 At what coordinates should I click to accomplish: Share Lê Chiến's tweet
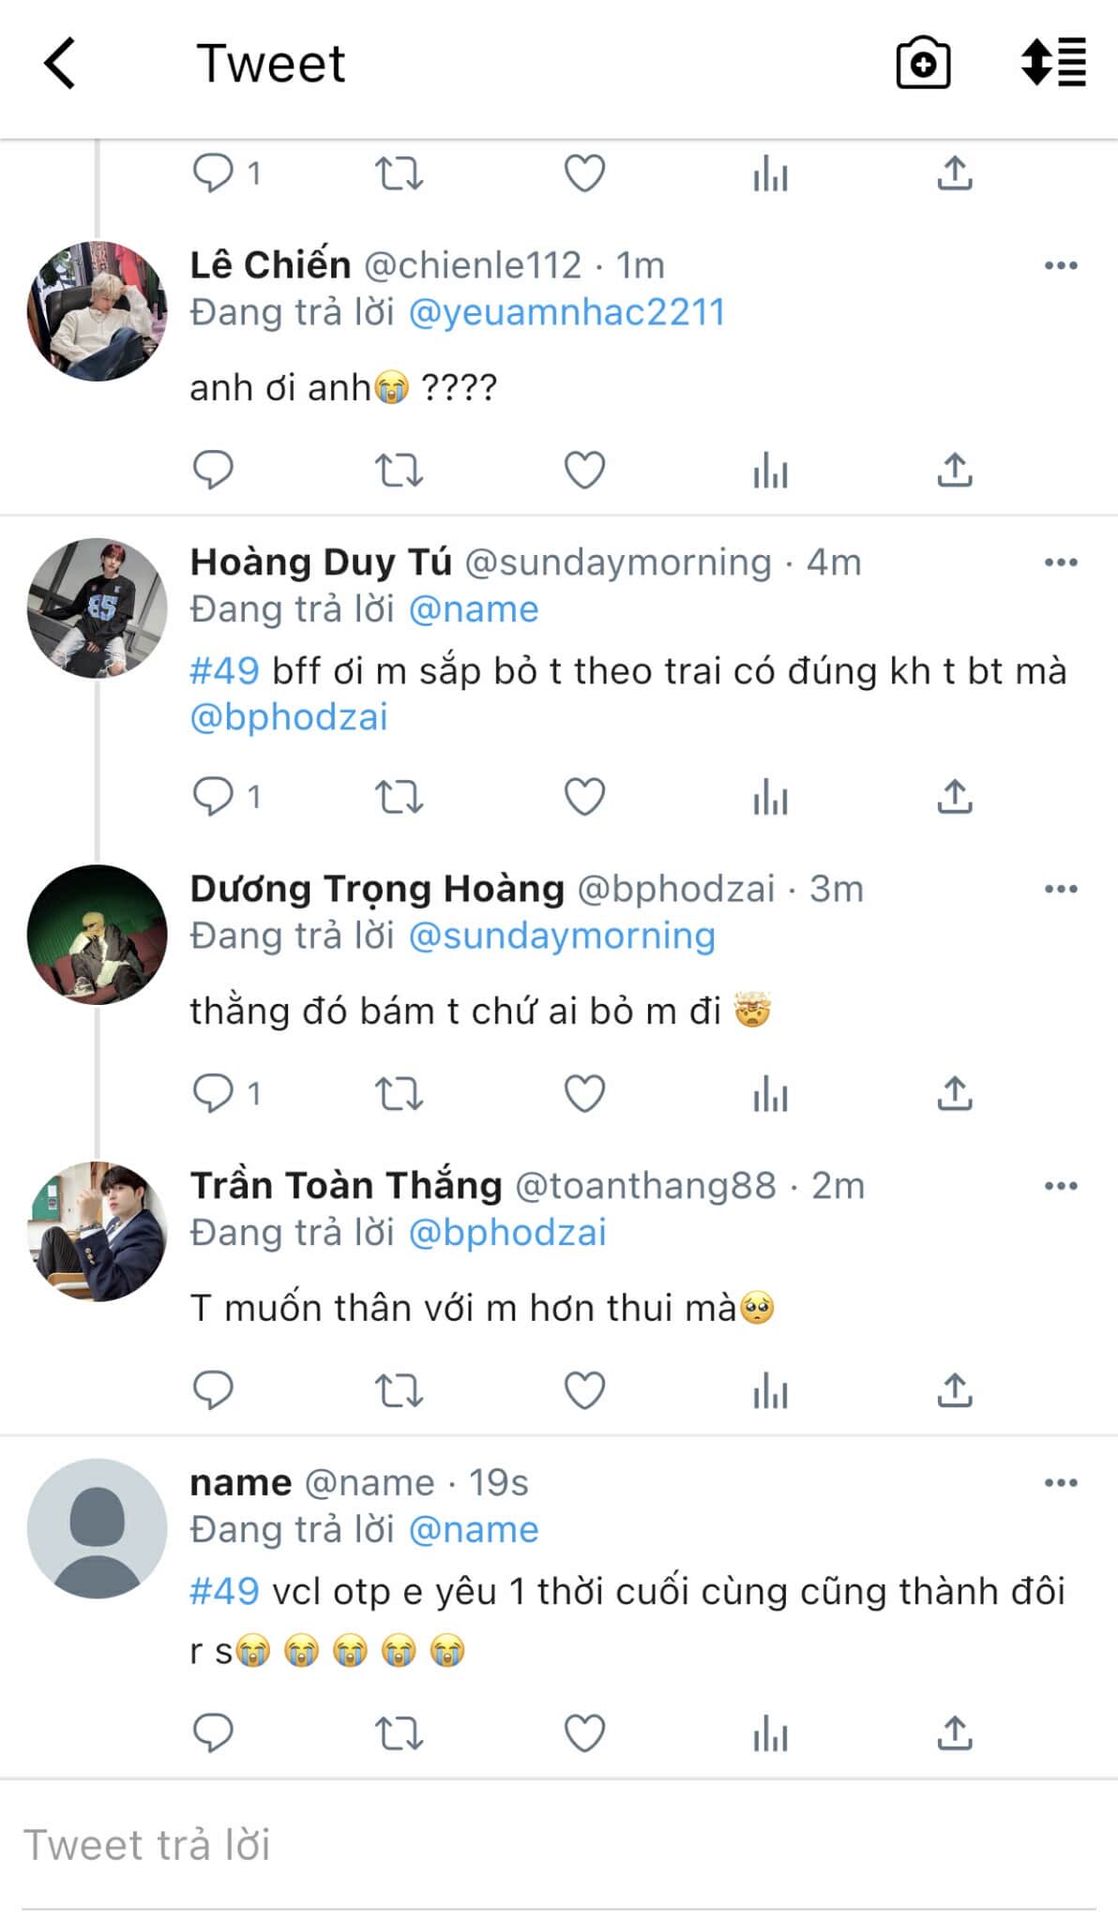coord(955,470)
